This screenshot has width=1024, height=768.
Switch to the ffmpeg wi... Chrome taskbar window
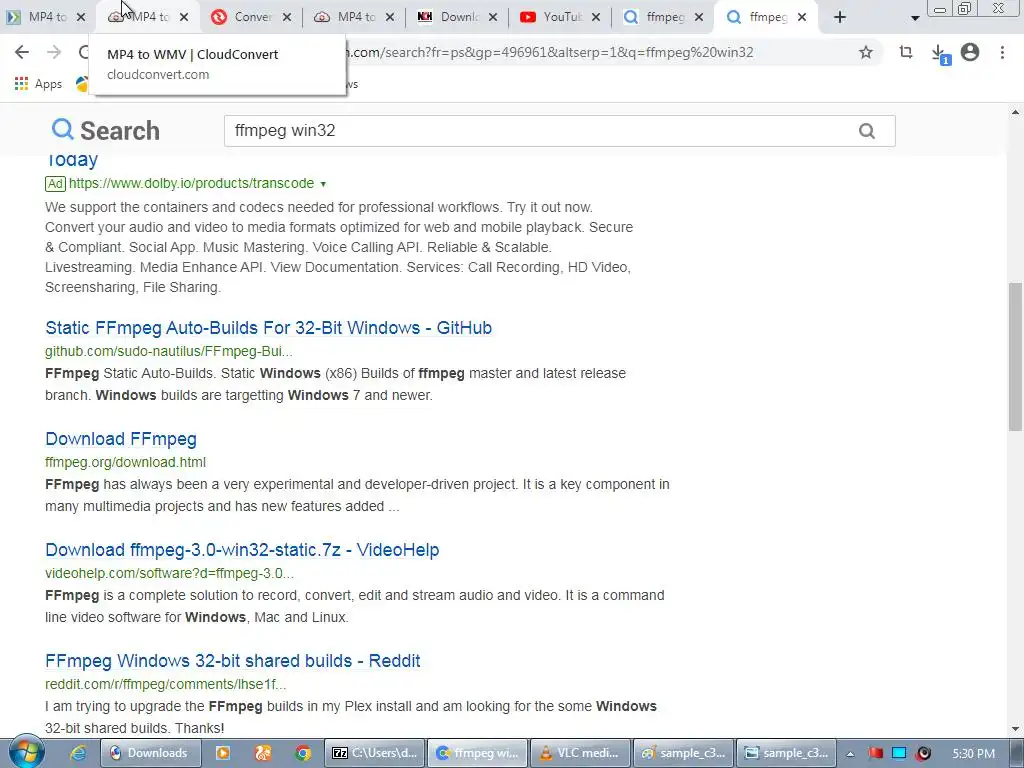[x=478, y=753]
